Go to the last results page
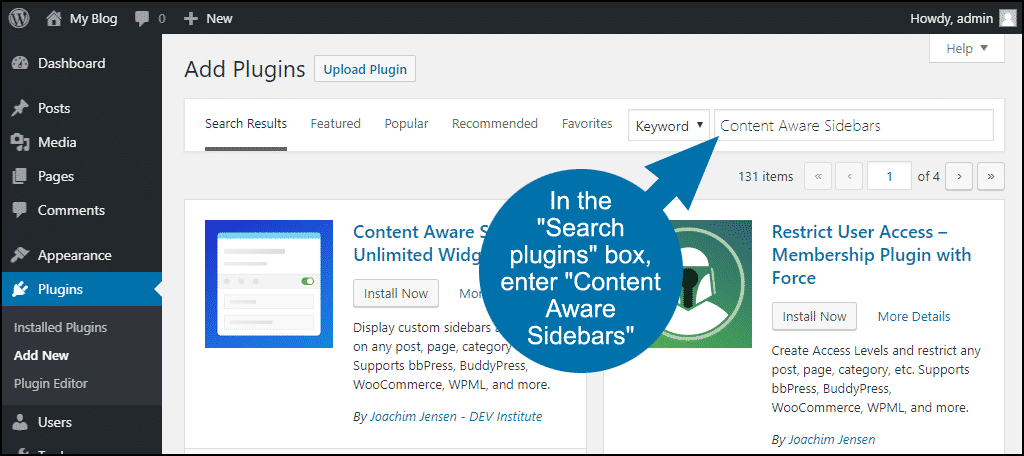The width and height of the screenshot is (1024, 456). click(991, 176)
